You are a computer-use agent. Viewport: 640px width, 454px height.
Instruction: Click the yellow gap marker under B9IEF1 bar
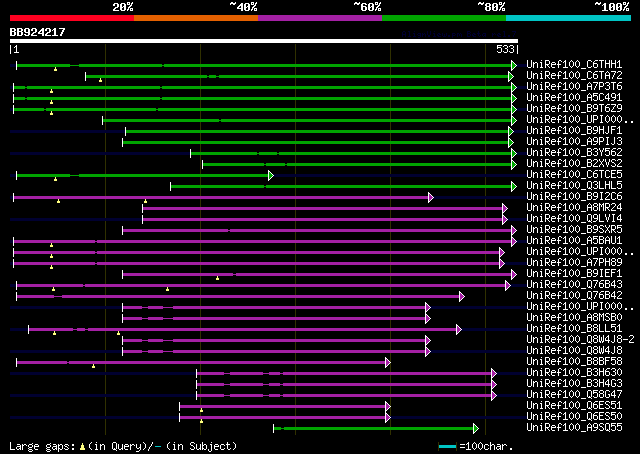[218, 278]
